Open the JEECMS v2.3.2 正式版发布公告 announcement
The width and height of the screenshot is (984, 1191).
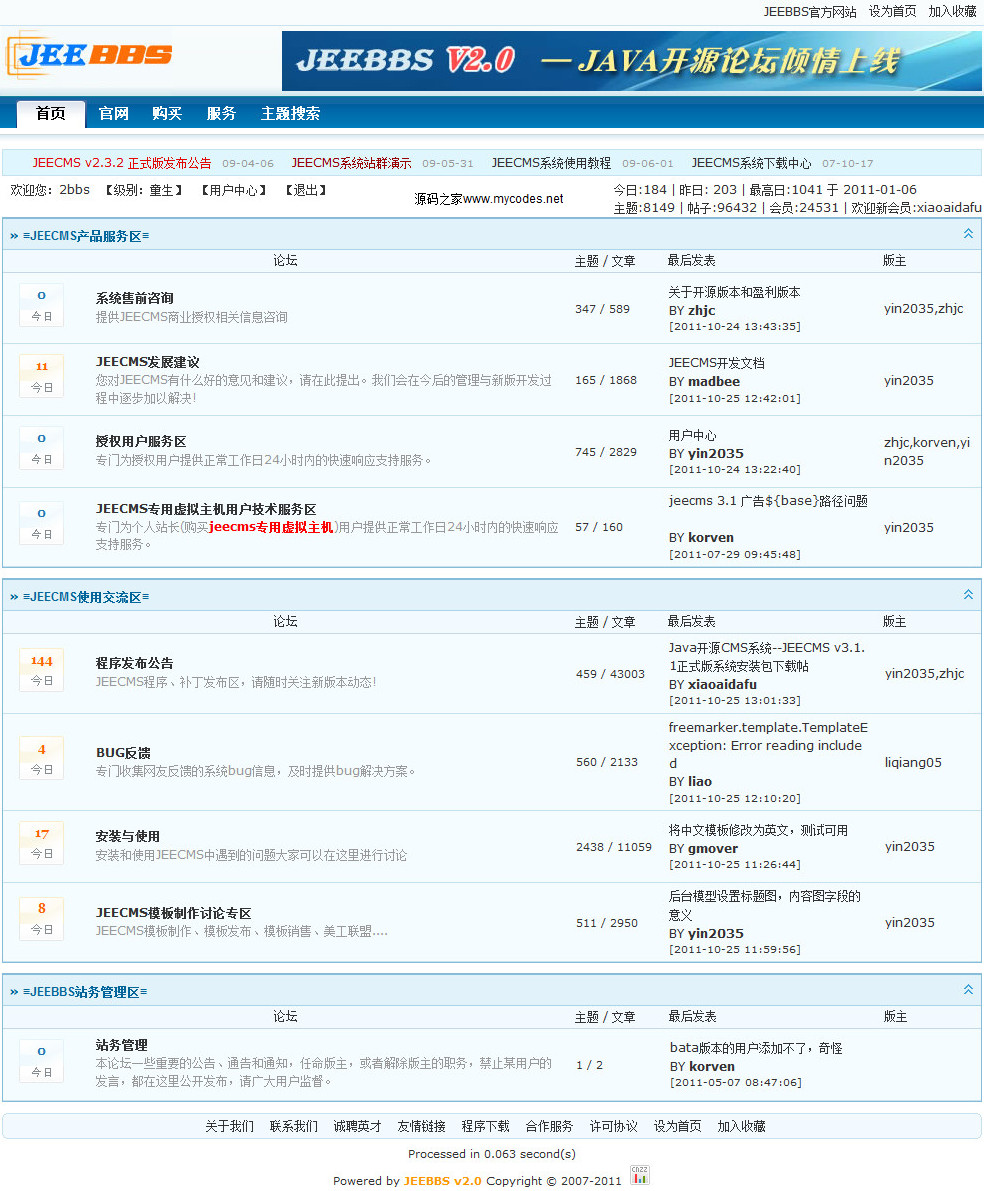click(x=122, y=163)
